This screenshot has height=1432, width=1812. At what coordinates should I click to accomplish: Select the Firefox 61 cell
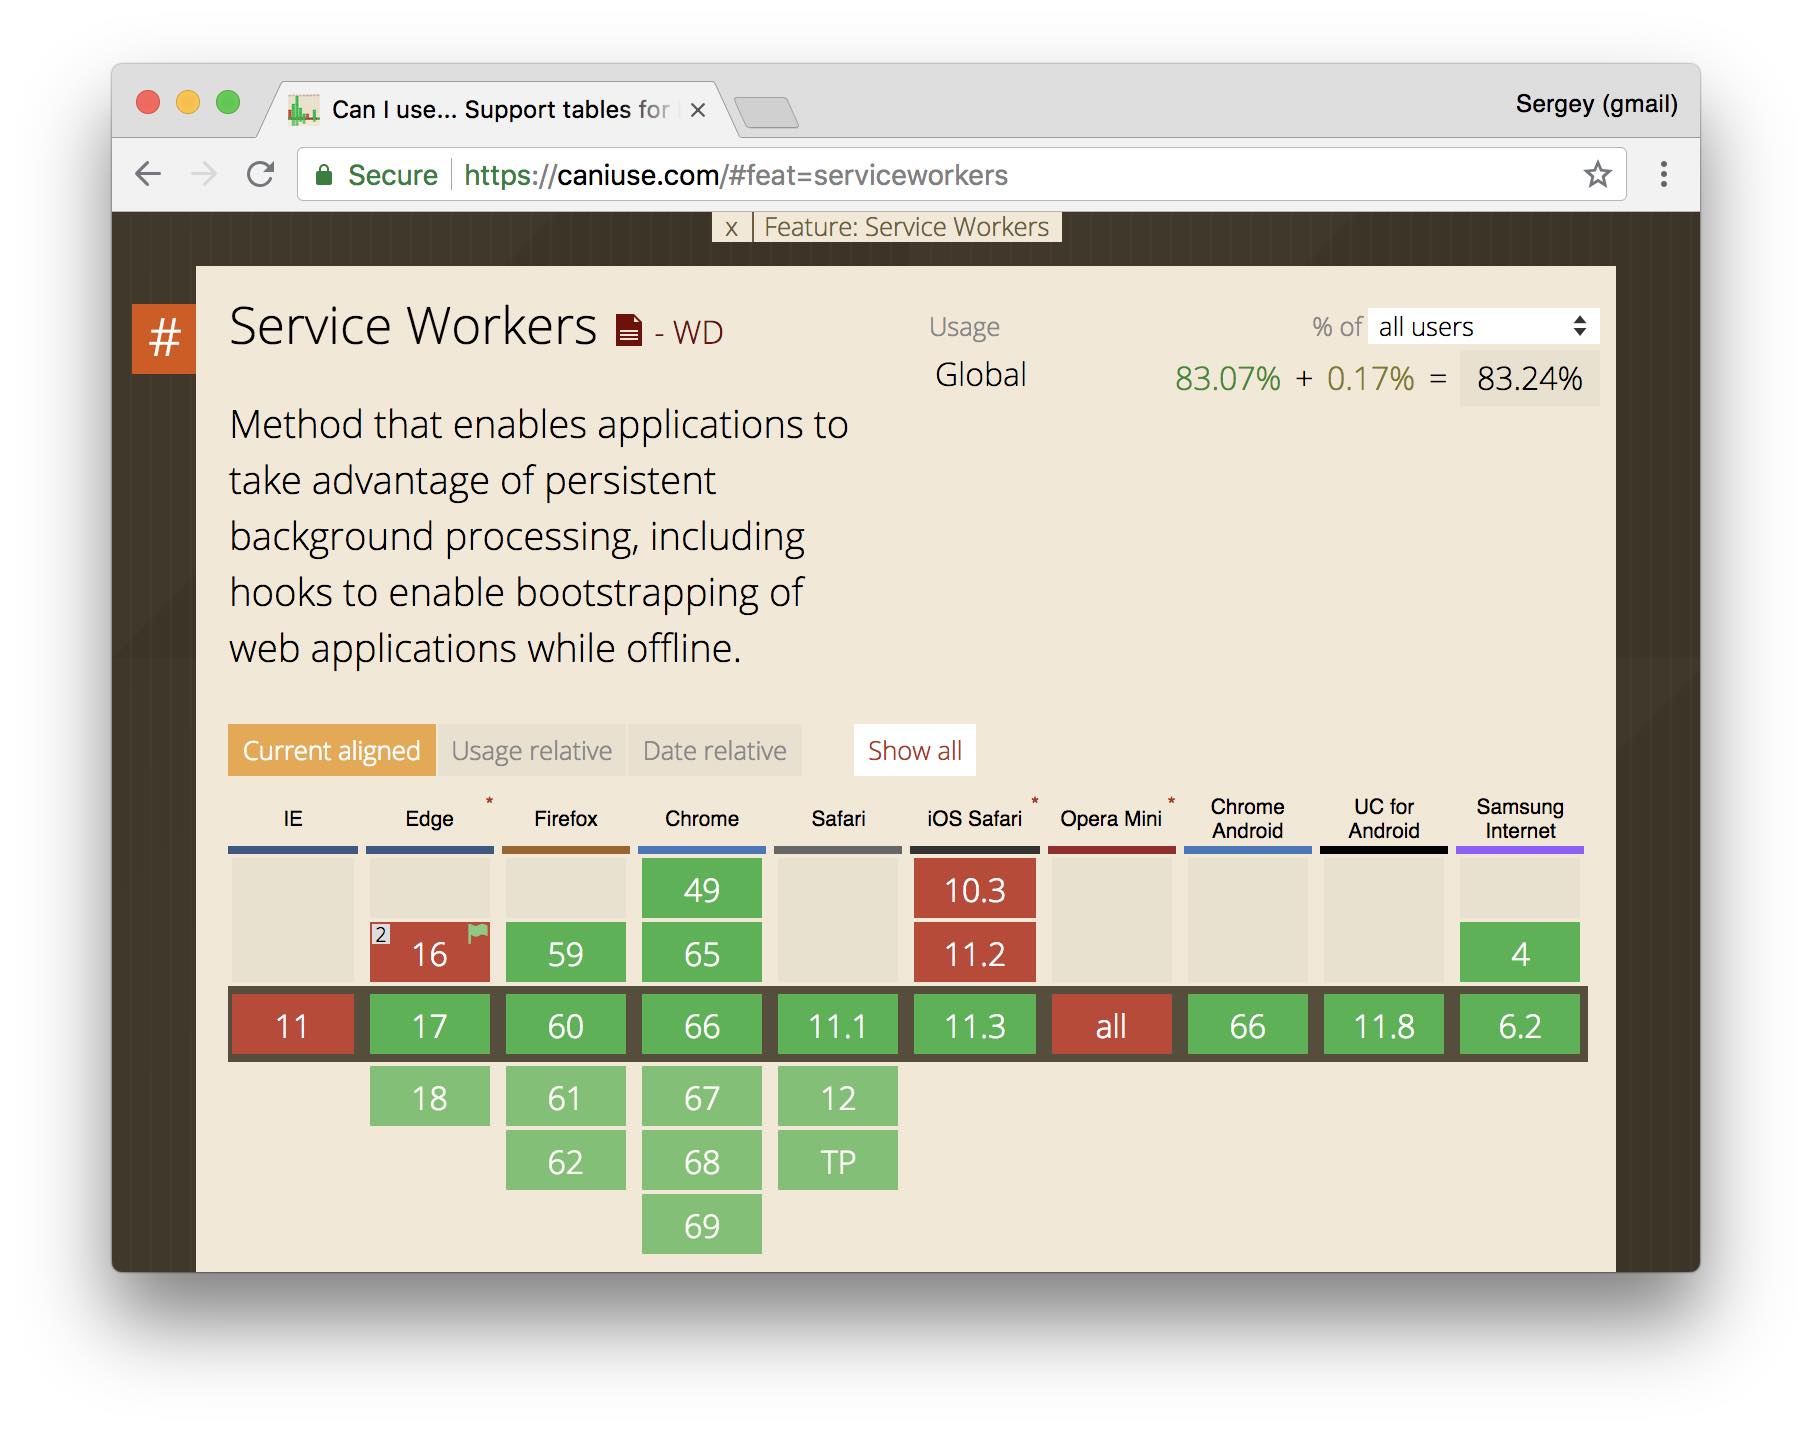566,1097
